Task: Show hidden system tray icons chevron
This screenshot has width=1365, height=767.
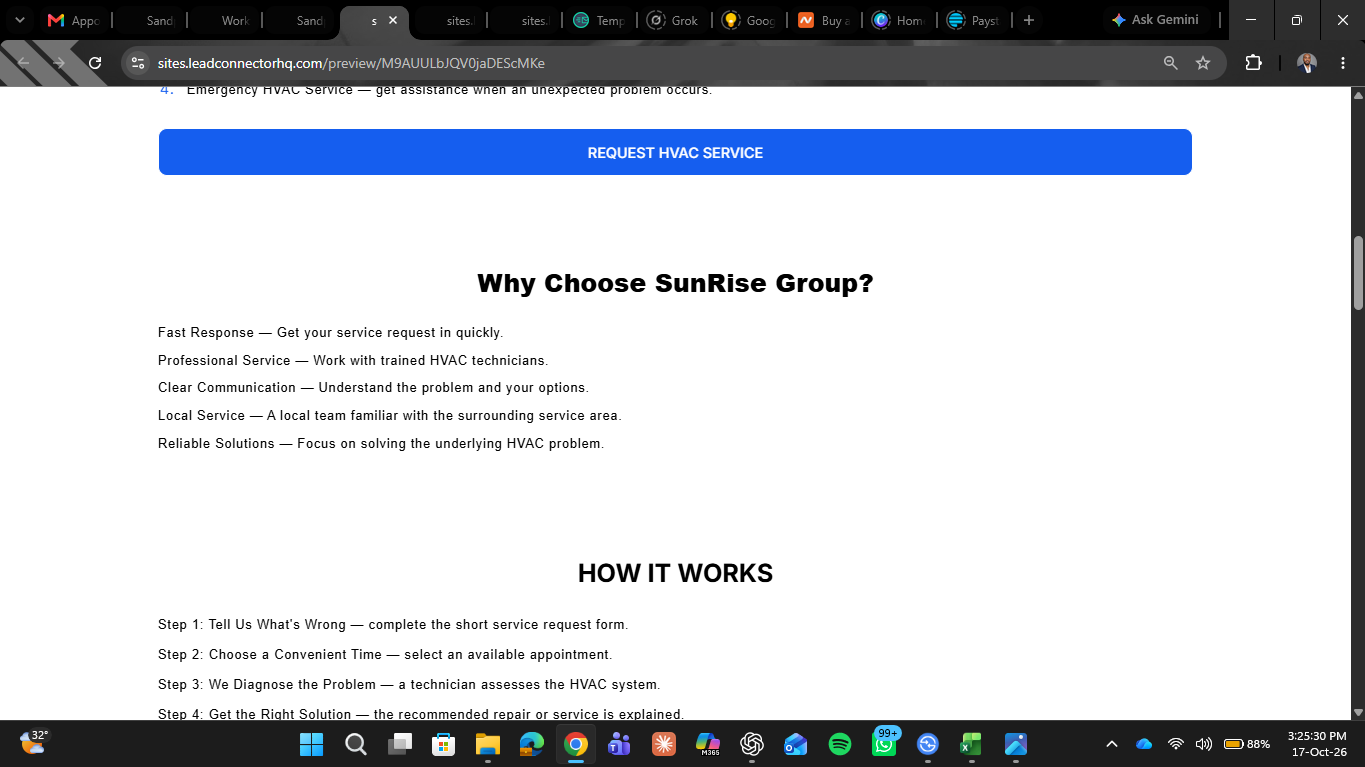Action: [1111, 744]
